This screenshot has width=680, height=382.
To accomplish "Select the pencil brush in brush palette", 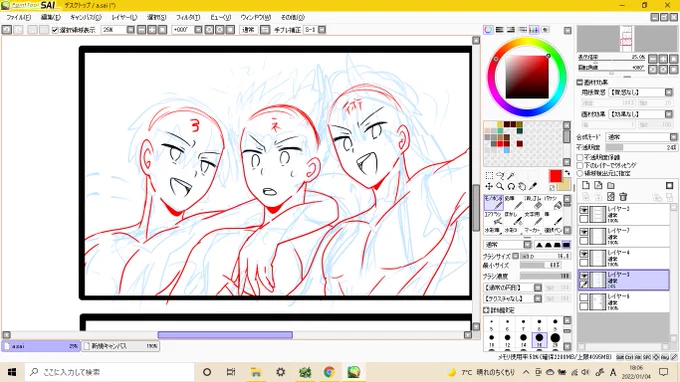I will pos(513,202).
